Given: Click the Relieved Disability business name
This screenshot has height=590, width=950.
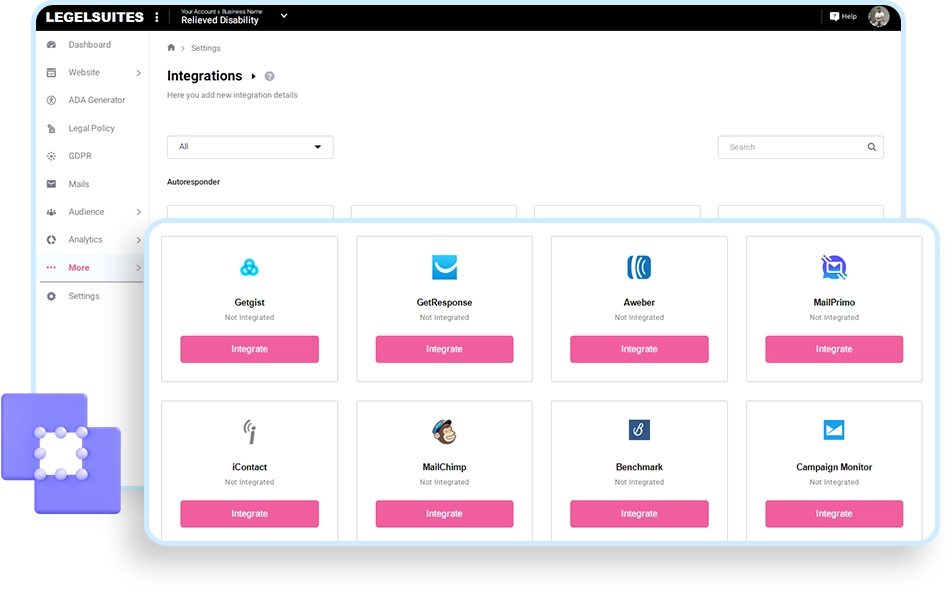Looking at the screenshot, I should [220, 20].
